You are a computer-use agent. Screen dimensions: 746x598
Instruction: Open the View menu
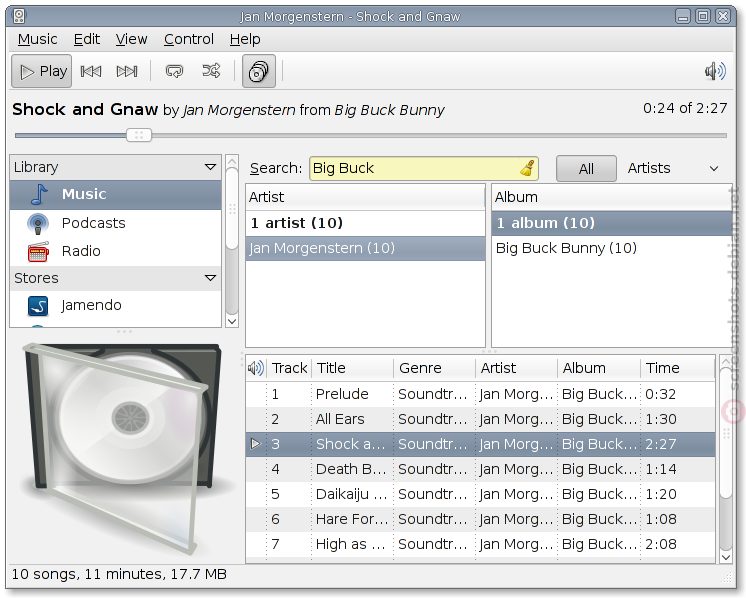(x=131, y=39)
